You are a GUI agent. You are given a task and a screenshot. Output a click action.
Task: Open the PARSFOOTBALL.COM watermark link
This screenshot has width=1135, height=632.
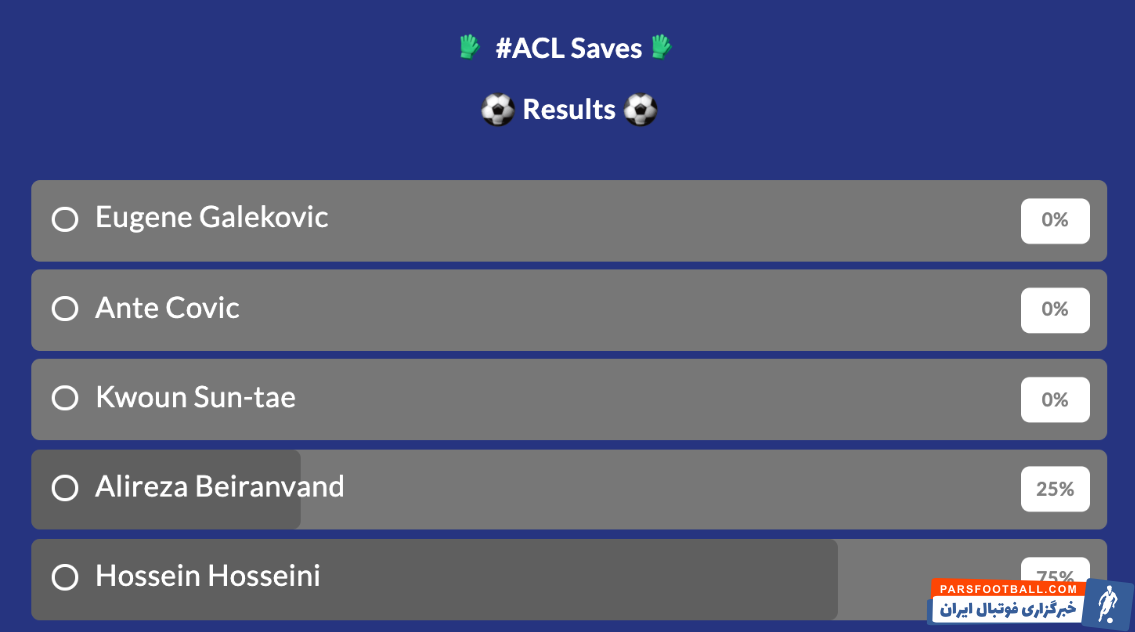1008,589
